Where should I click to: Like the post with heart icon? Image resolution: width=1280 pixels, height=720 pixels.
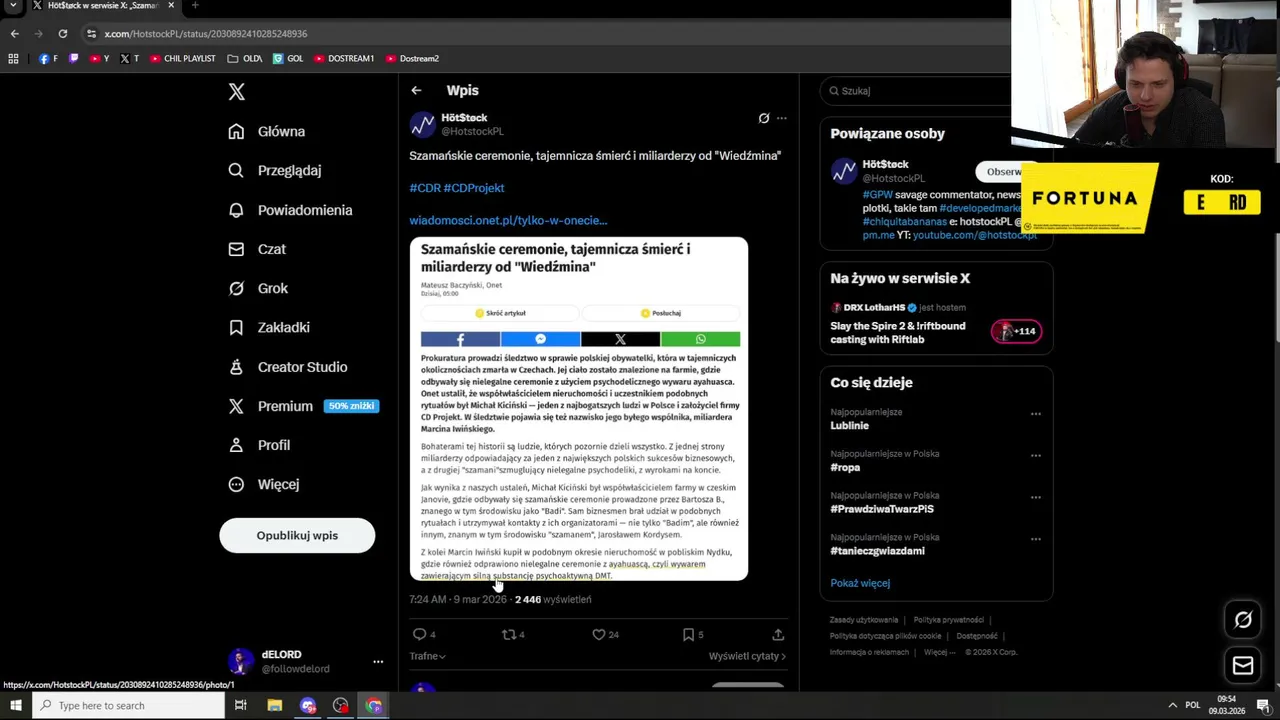(x=598, y=634)
